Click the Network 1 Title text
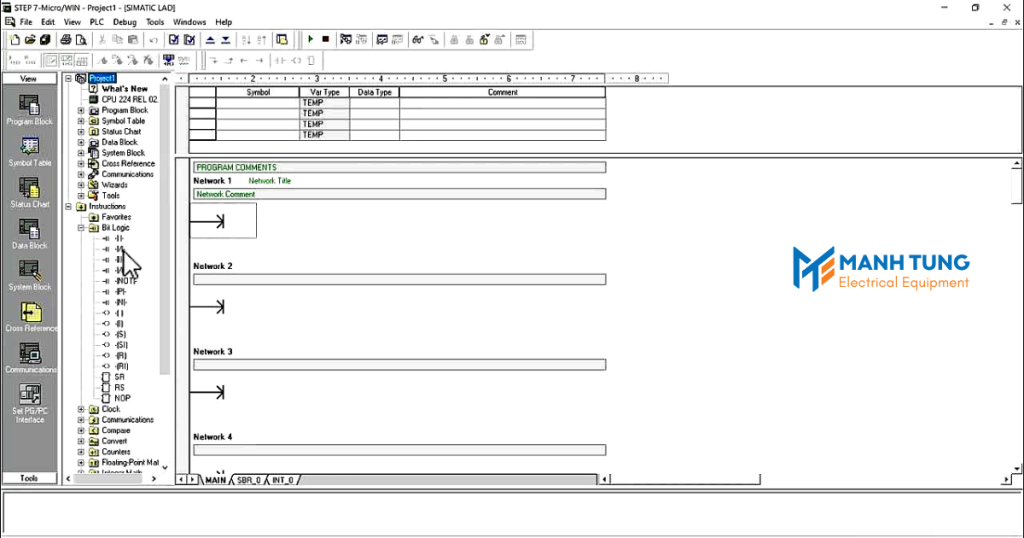This screenshot has height=538, width=1024. (270, 181)
